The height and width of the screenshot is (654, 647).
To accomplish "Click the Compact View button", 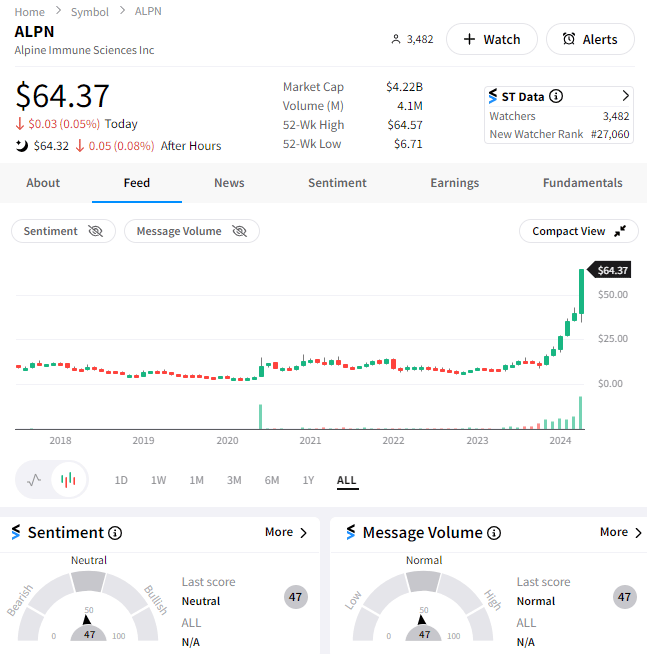I will pos(579,231).
